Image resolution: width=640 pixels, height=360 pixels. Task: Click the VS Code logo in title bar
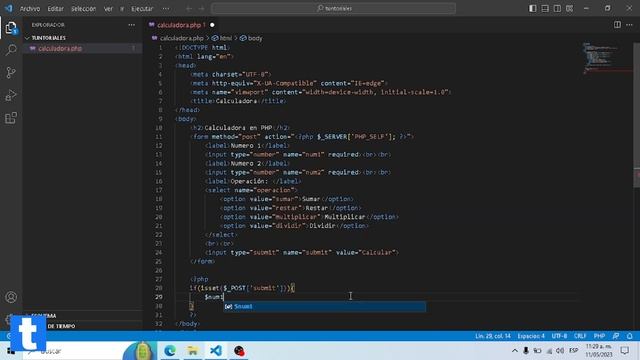tap(9, 8)
